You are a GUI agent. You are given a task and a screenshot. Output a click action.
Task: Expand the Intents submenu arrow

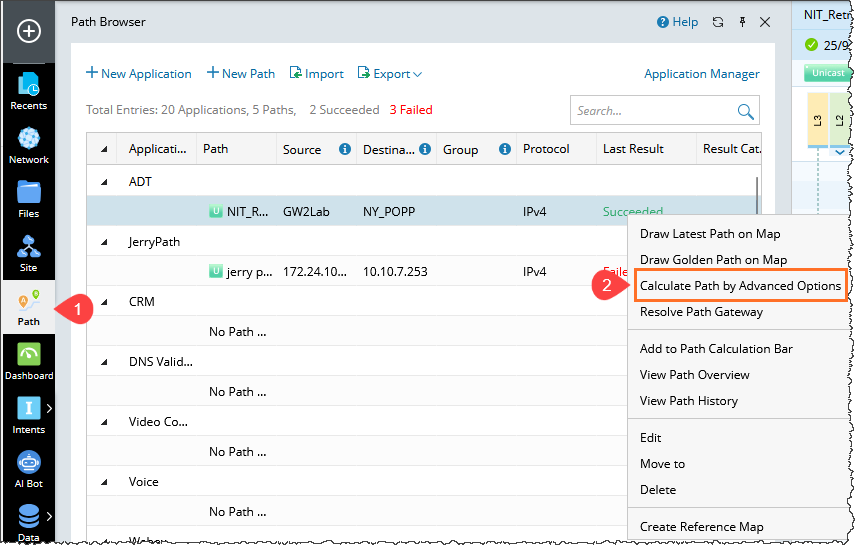click(49, 408)
